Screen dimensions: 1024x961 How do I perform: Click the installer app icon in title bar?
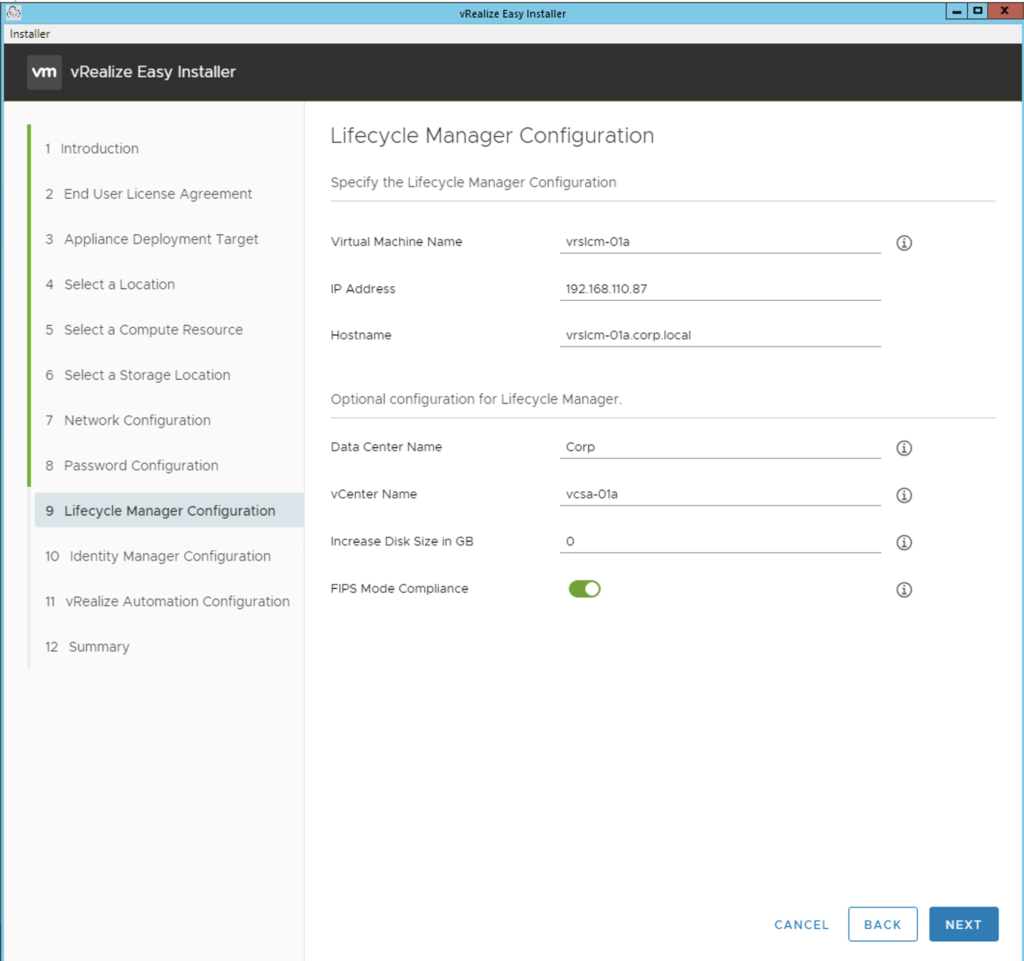(14, 13)
